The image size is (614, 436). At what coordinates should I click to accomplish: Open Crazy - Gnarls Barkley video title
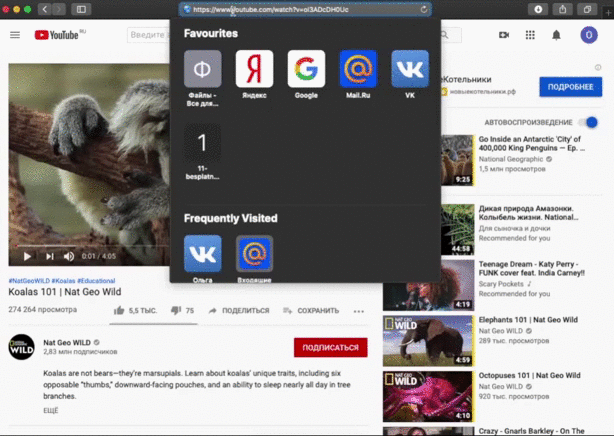pyautogui.click(x=531, y=431)
